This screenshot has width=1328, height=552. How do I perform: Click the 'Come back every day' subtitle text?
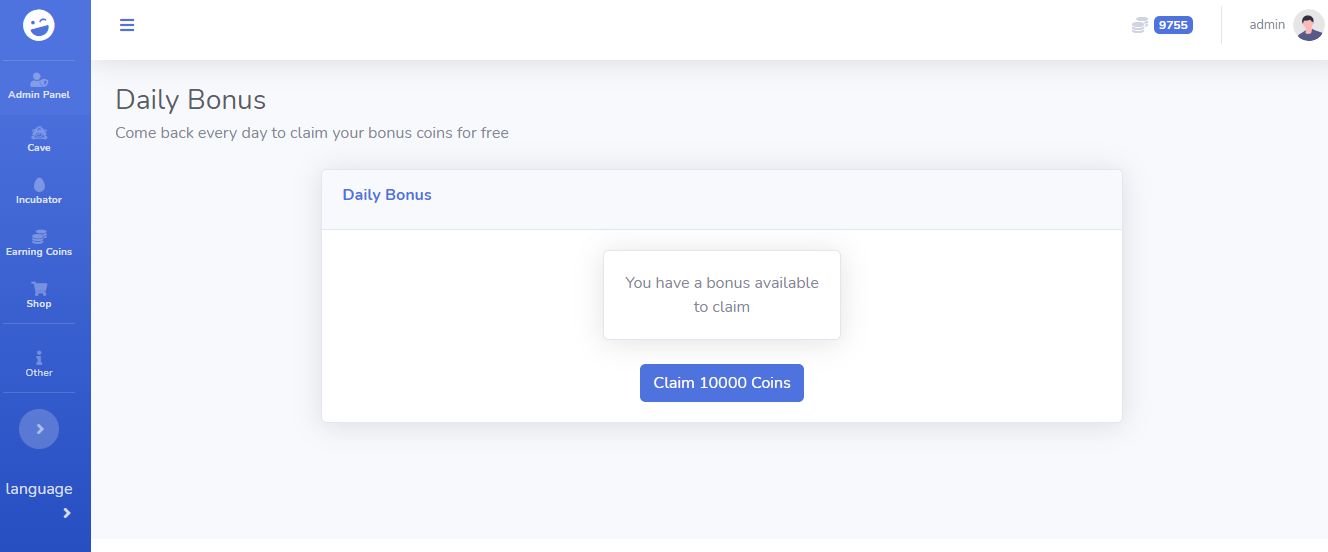[x=312, y=133]
